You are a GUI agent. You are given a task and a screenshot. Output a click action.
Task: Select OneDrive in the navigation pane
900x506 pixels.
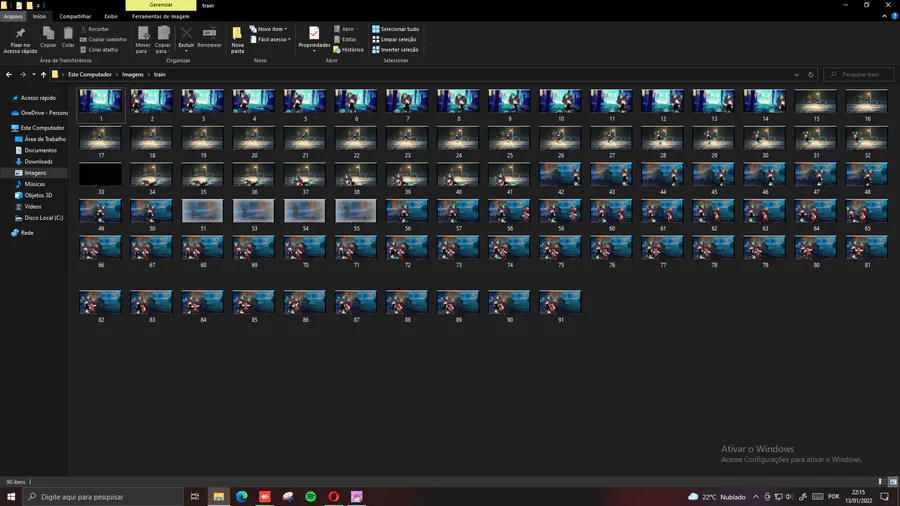coord(39,112)
